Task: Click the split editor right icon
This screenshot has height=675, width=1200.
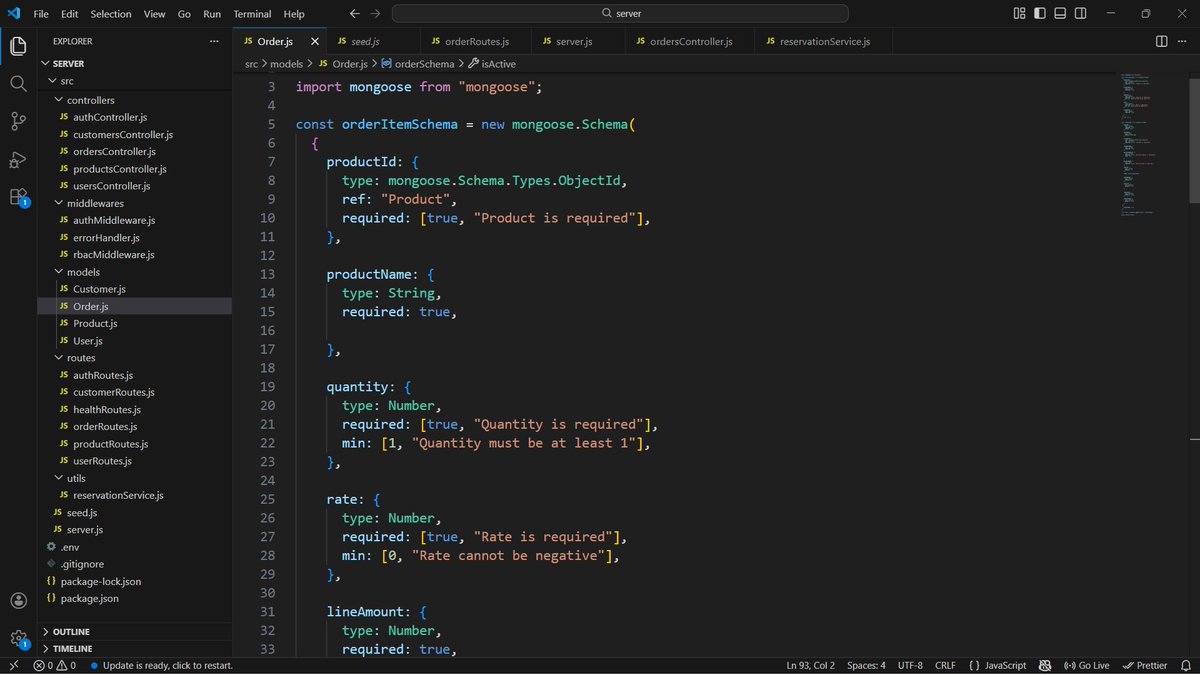Action: coord(1161,41)
